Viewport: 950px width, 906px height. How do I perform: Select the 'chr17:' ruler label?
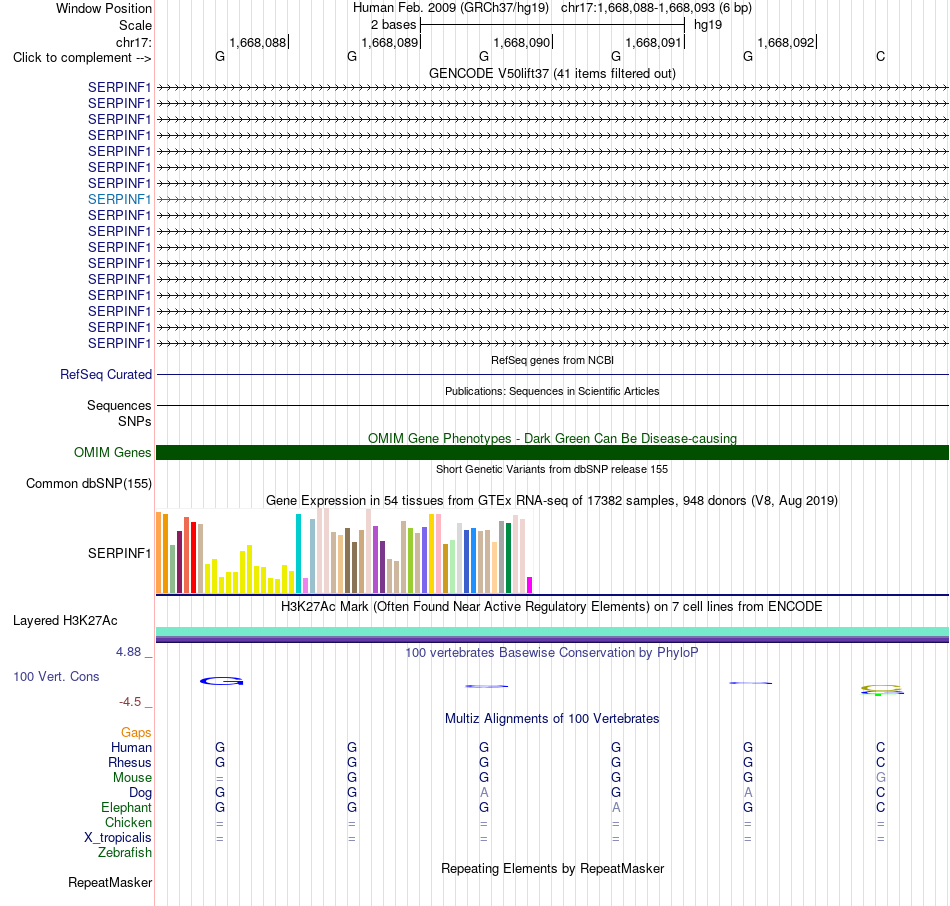(134, 42)
